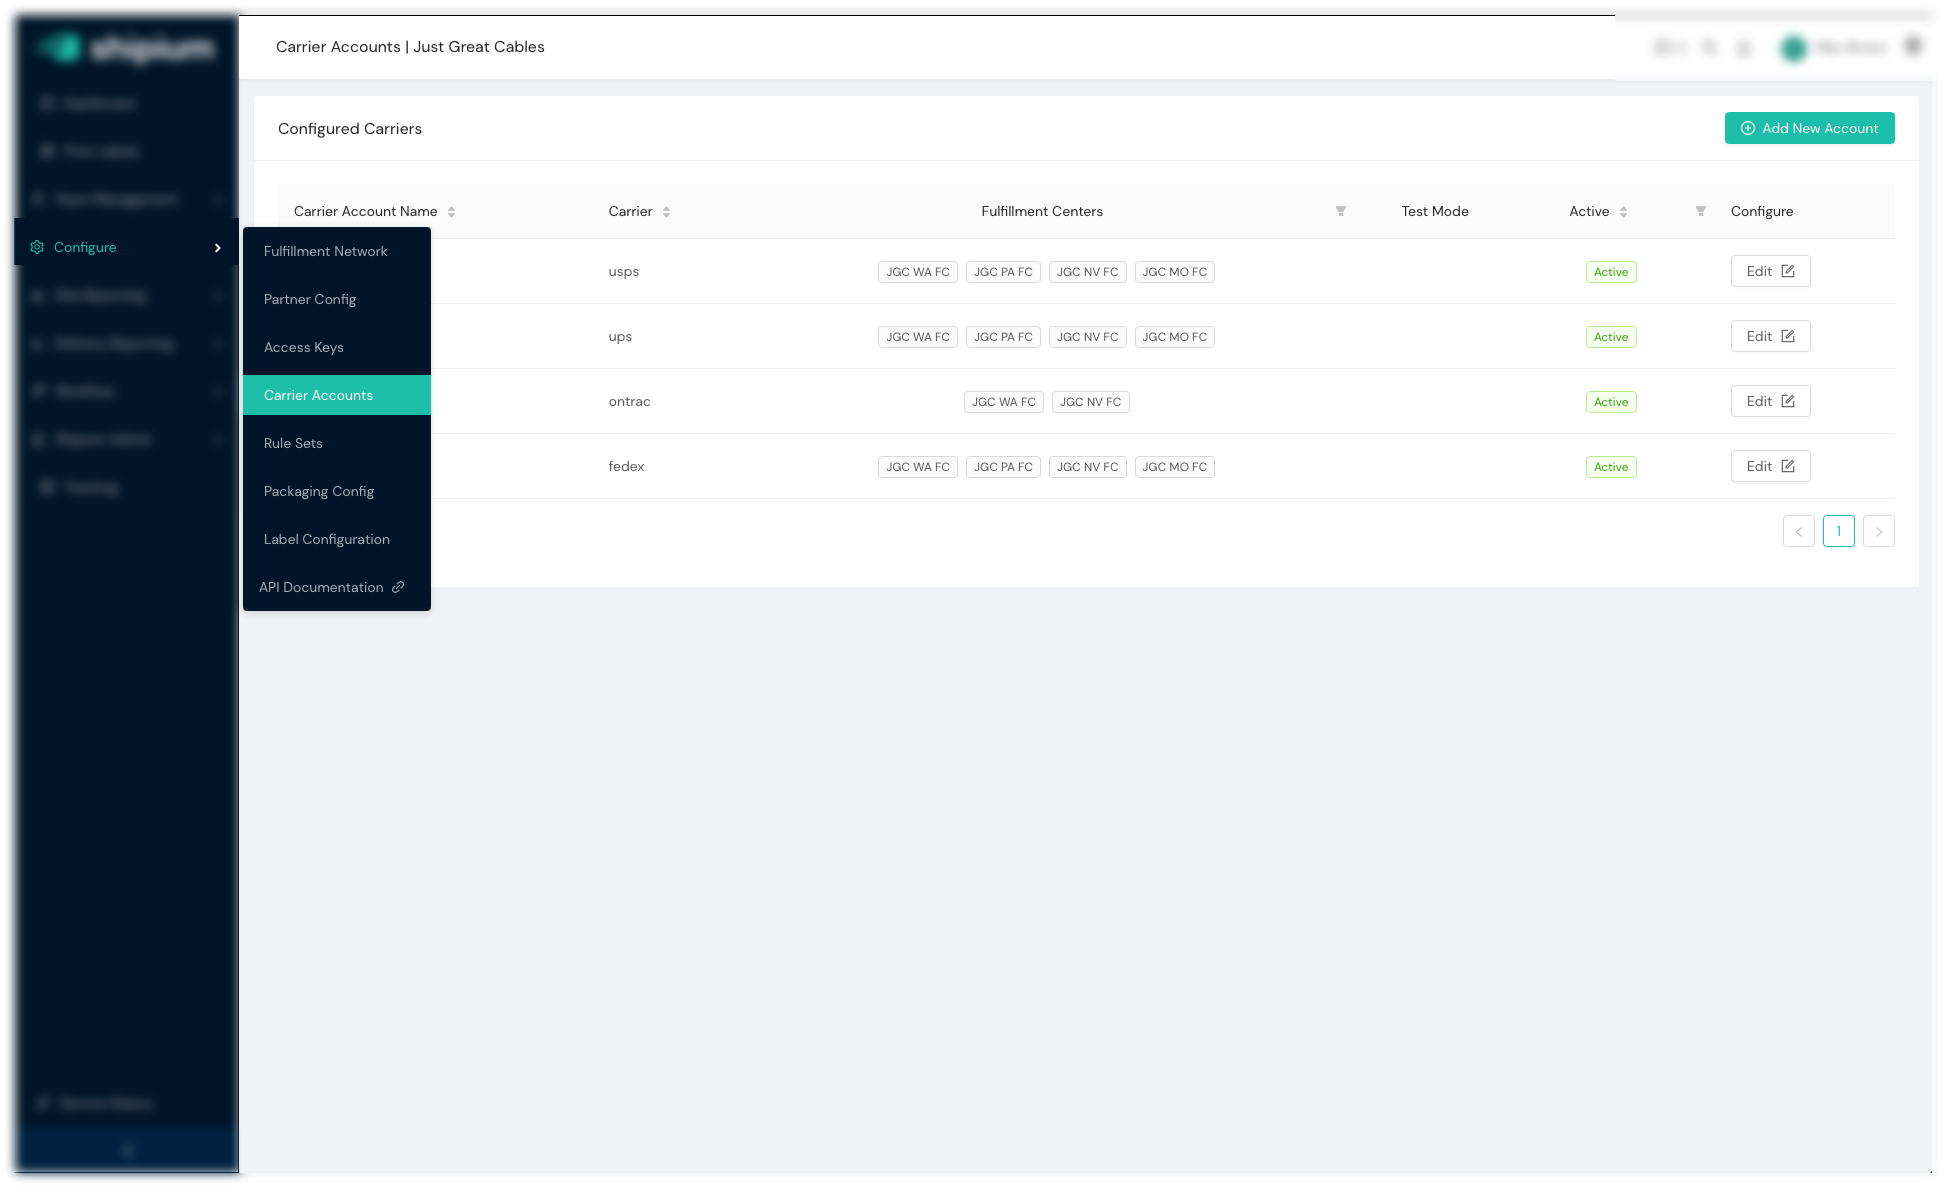Image resolution: width=1948 pixels, height=1188 pixels.
Task: Sort the Active column
Action: pos(1623,212)
